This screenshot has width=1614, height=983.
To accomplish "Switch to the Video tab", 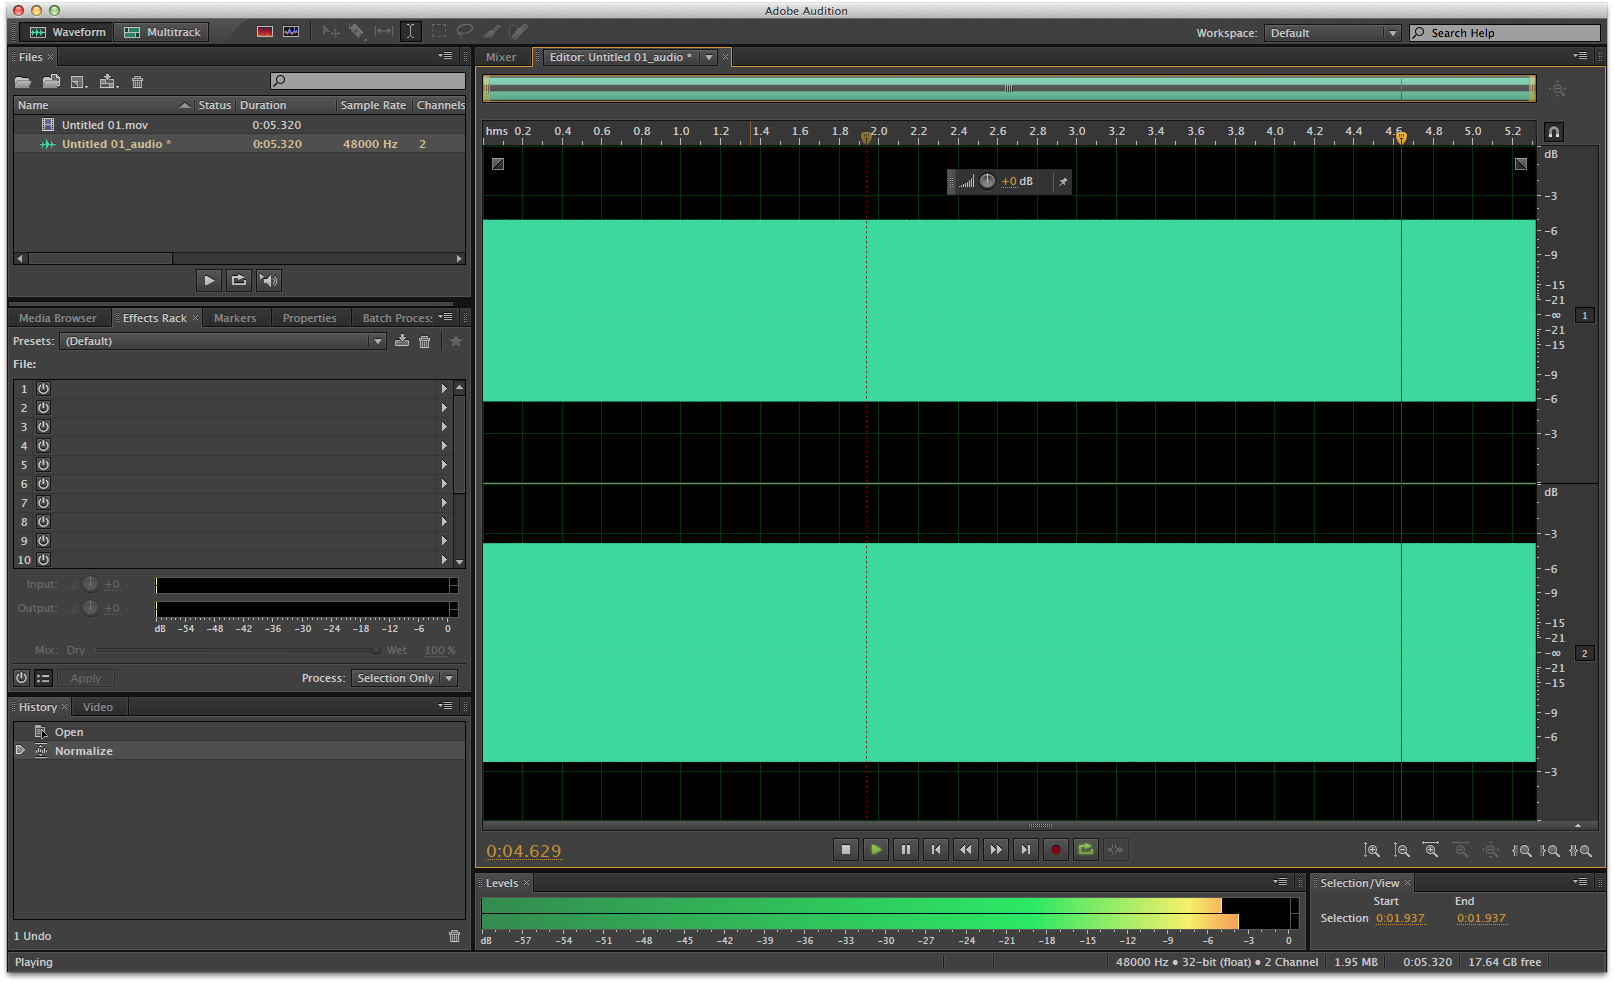I will (98, 707).
